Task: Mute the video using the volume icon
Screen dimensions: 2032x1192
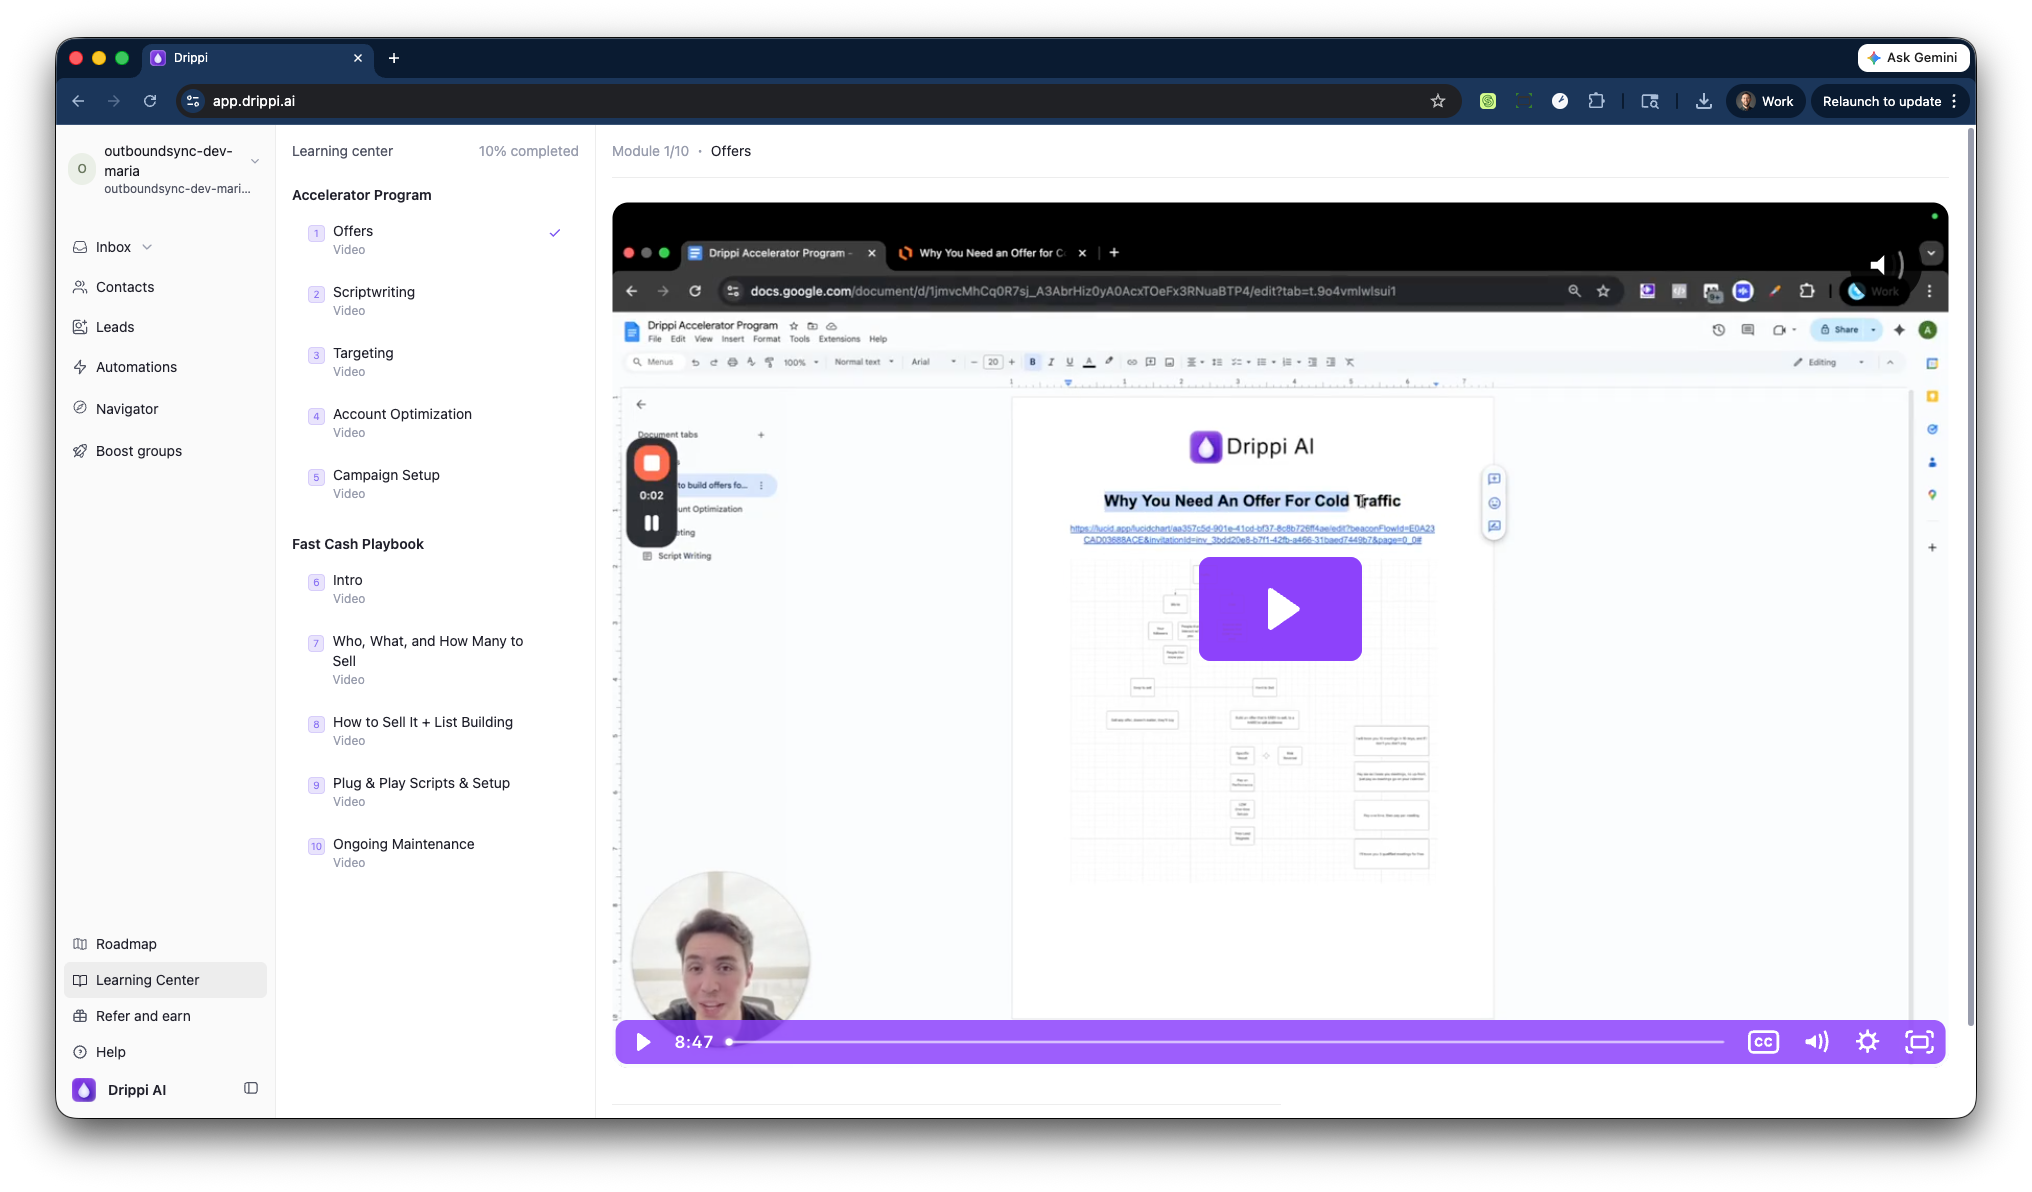Action: [x=1816, y=1042]
